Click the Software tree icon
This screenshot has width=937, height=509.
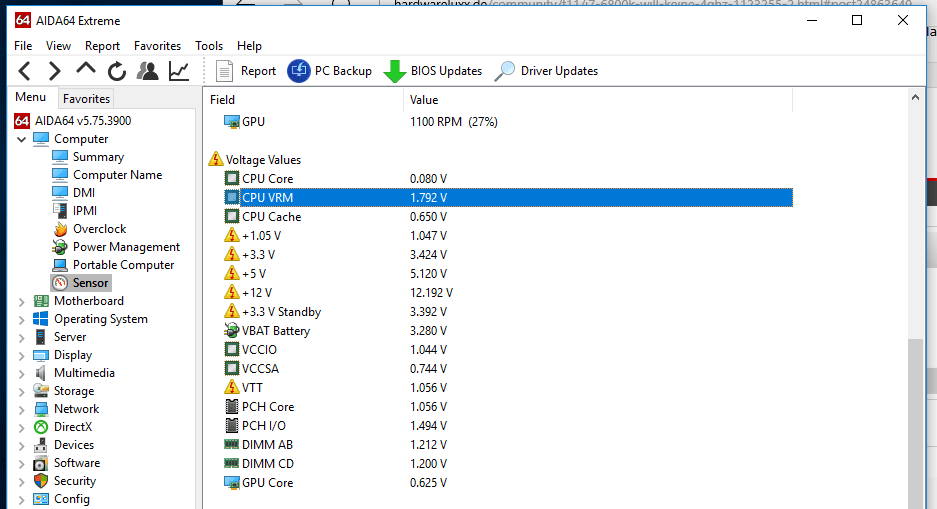click(x=41, y=464)
